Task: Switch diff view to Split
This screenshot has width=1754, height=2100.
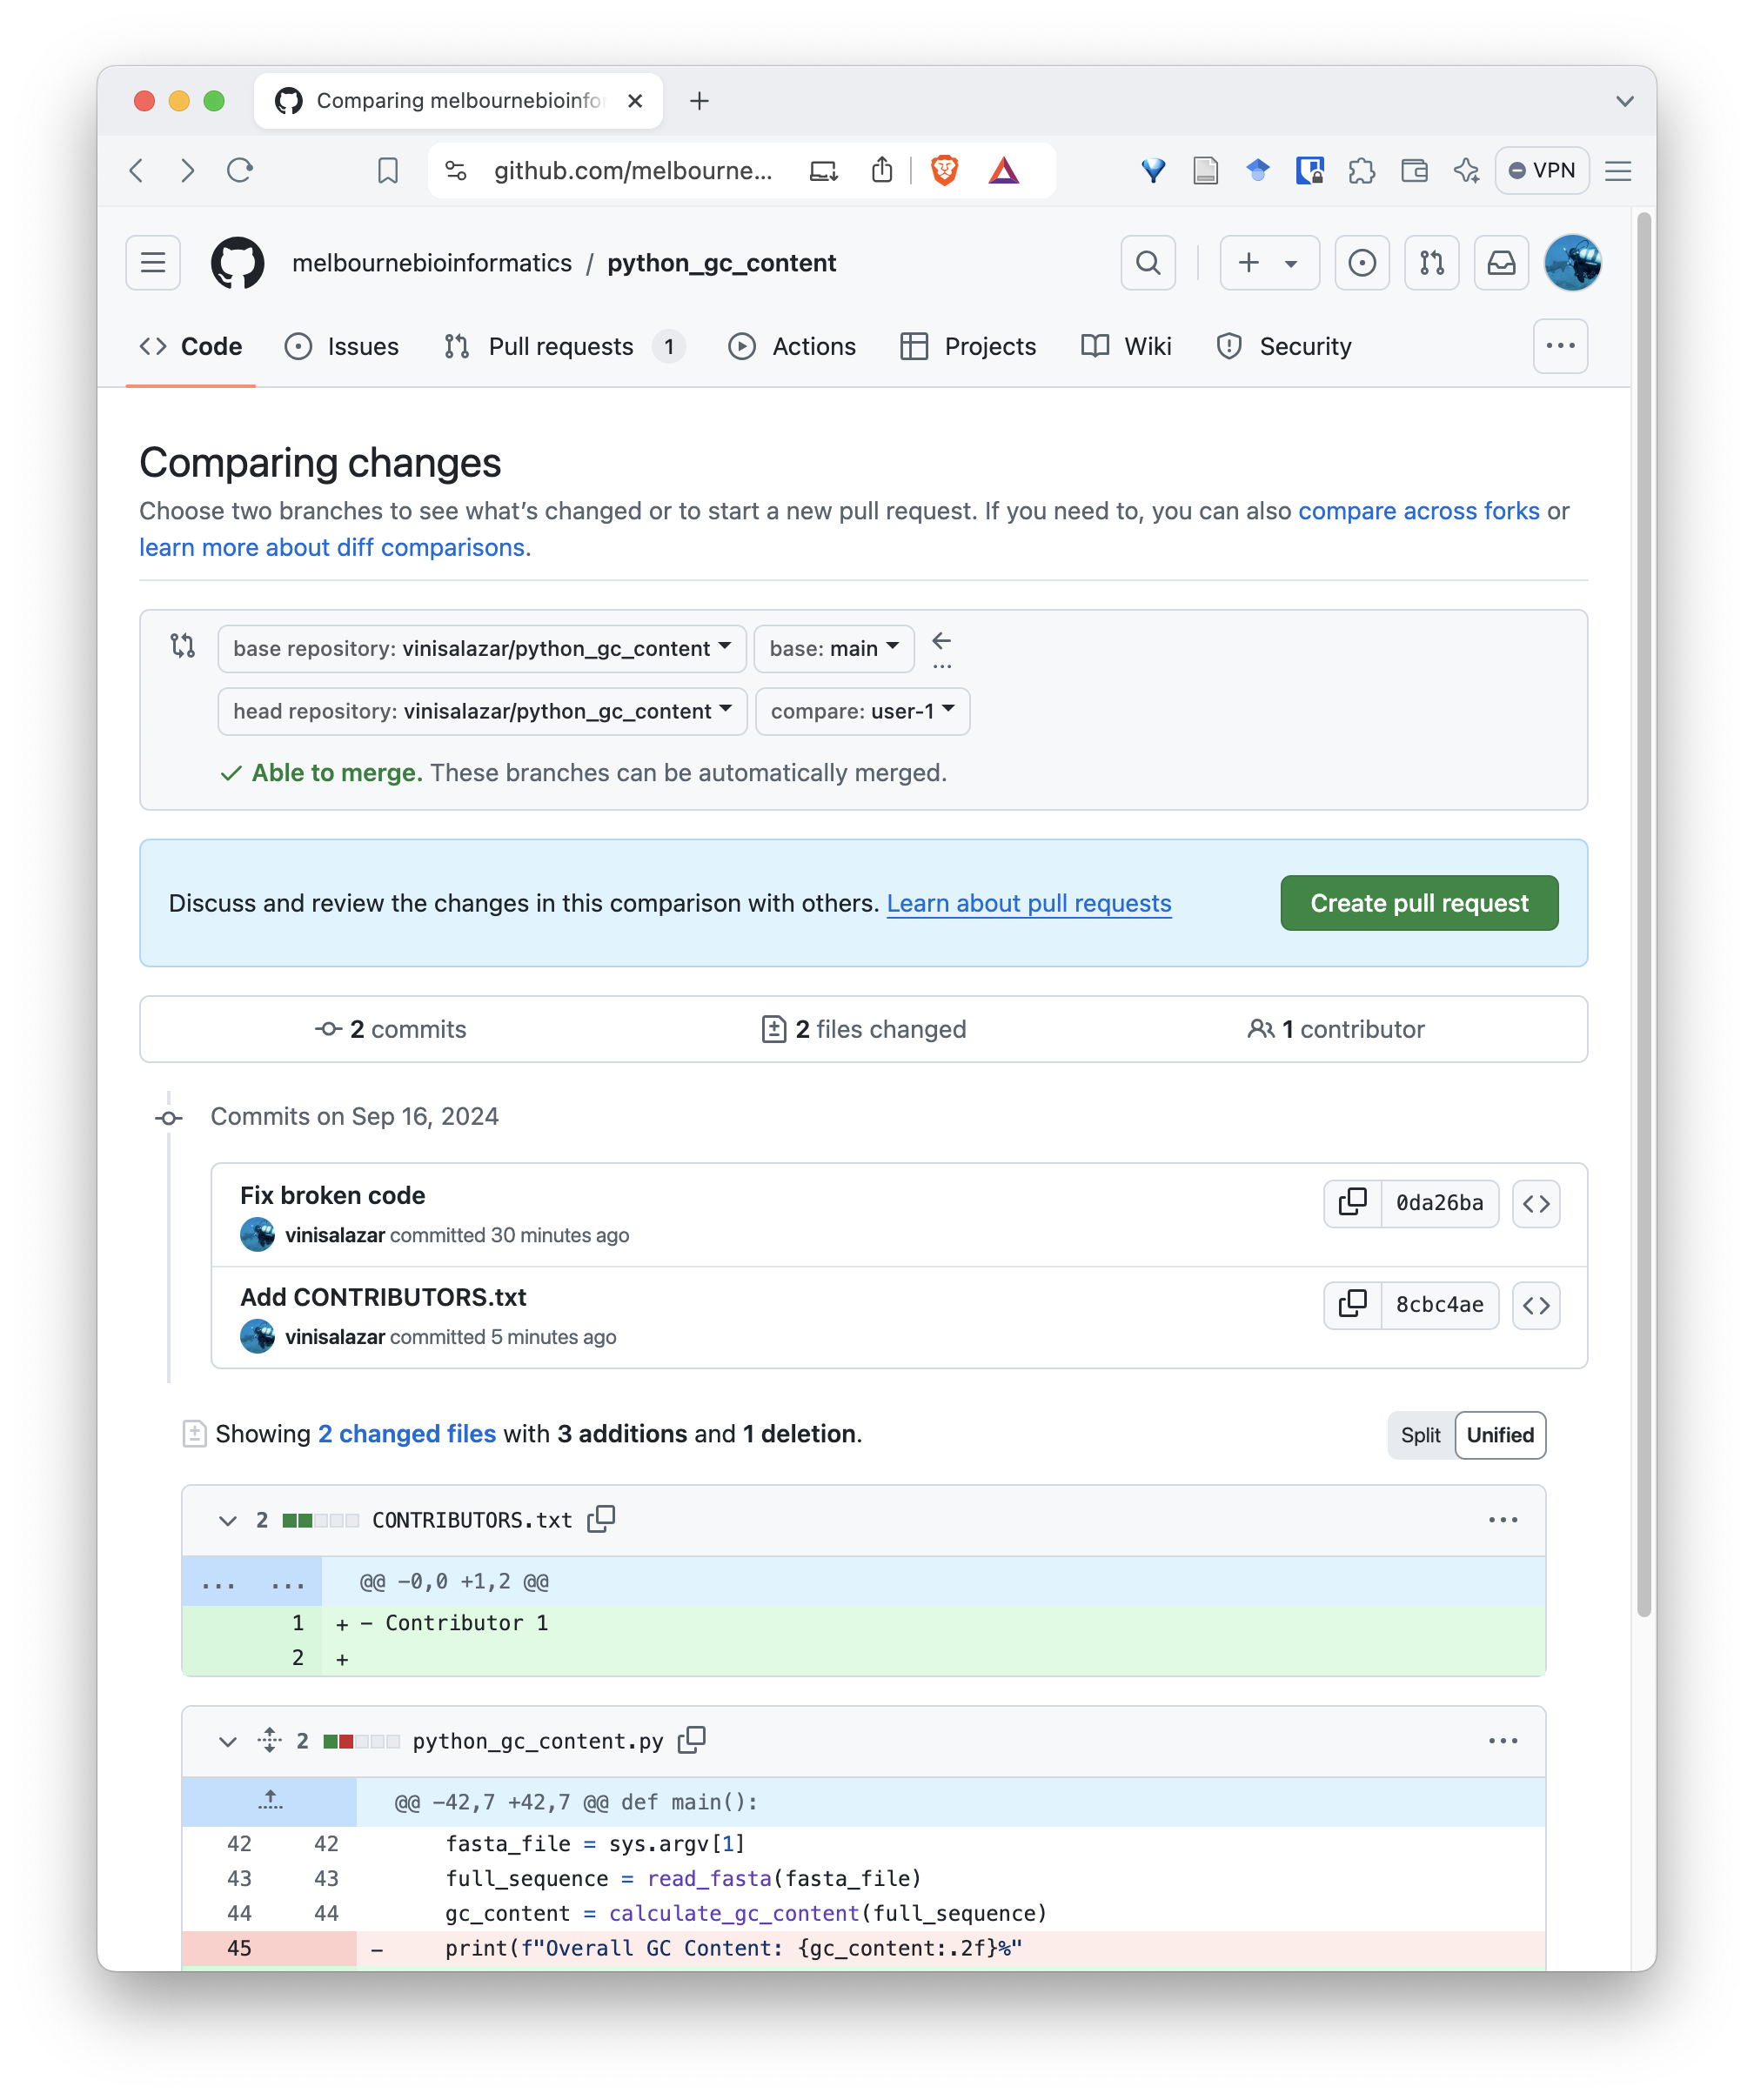Action: tap(1420, 1435)
